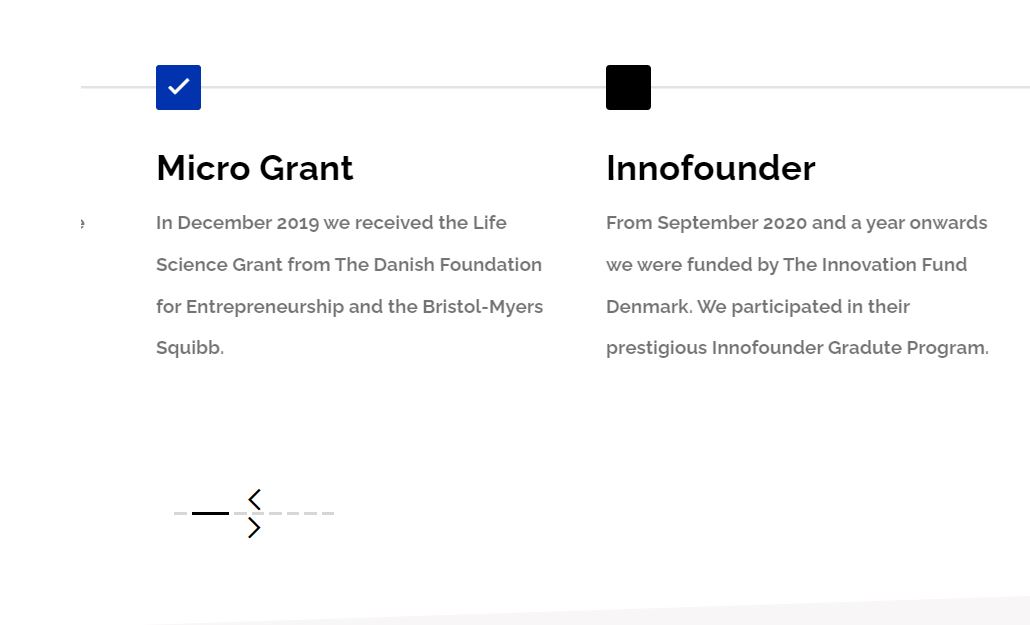Go to previous slide with left chevron
The image size is (1030, 625).
coord(255,499)
